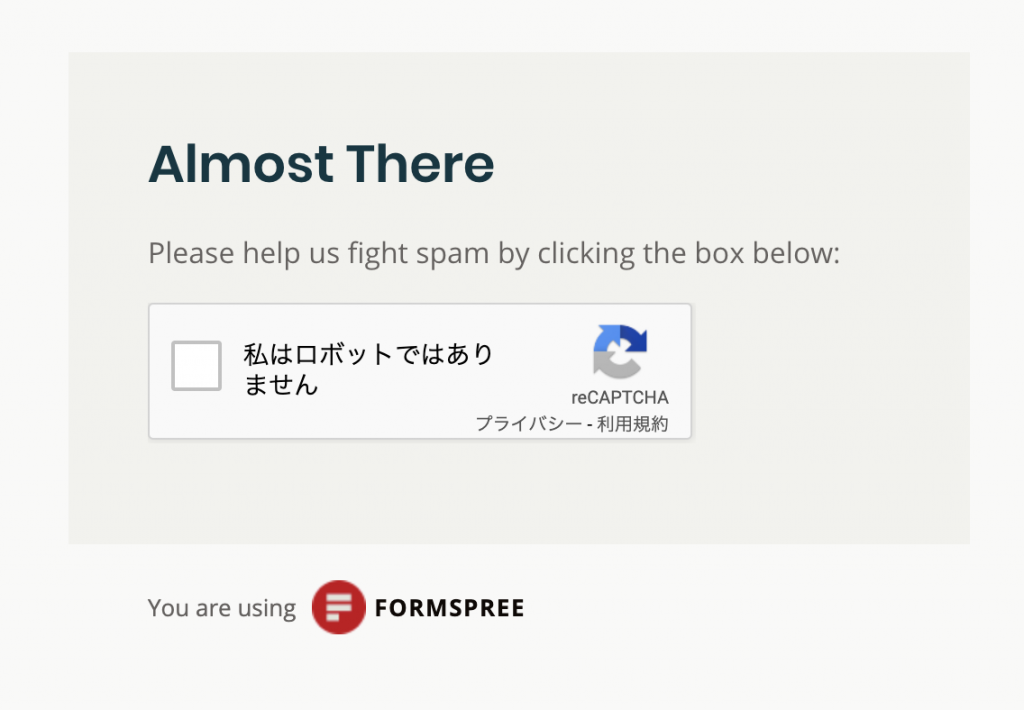Check the 私はロボットではありません checkbox
This screenshot has height=710, width=1024.
point(197,366)
